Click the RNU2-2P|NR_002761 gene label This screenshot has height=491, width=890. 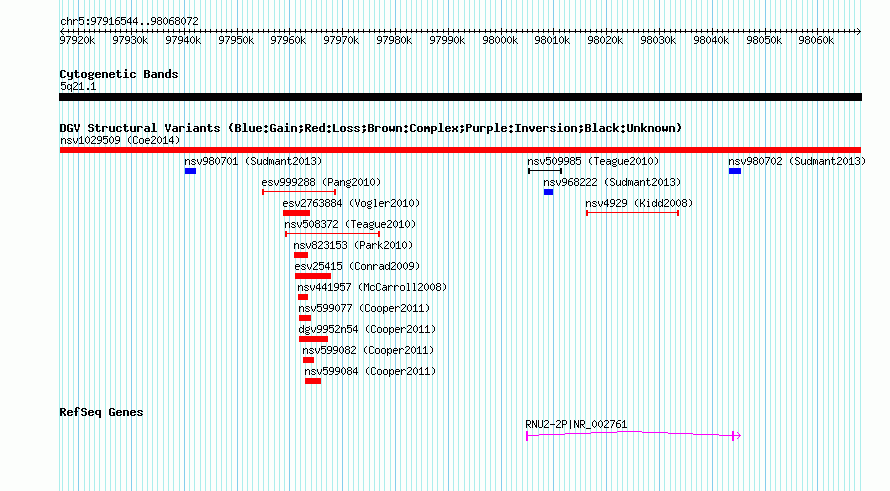(576, 424)
